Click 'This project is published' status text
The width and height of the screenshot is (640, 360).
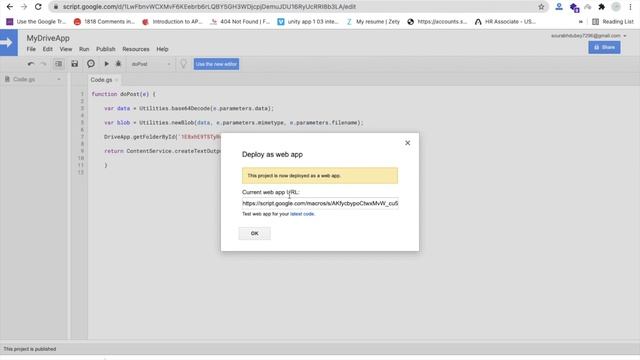(30, 349)
